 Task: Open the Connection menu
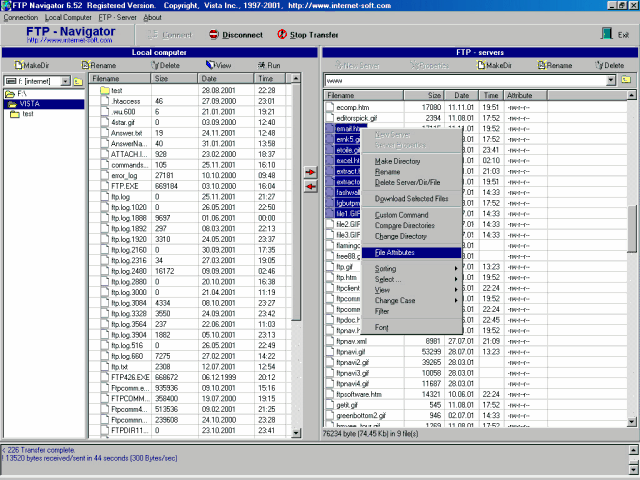[x=20, y=18]
